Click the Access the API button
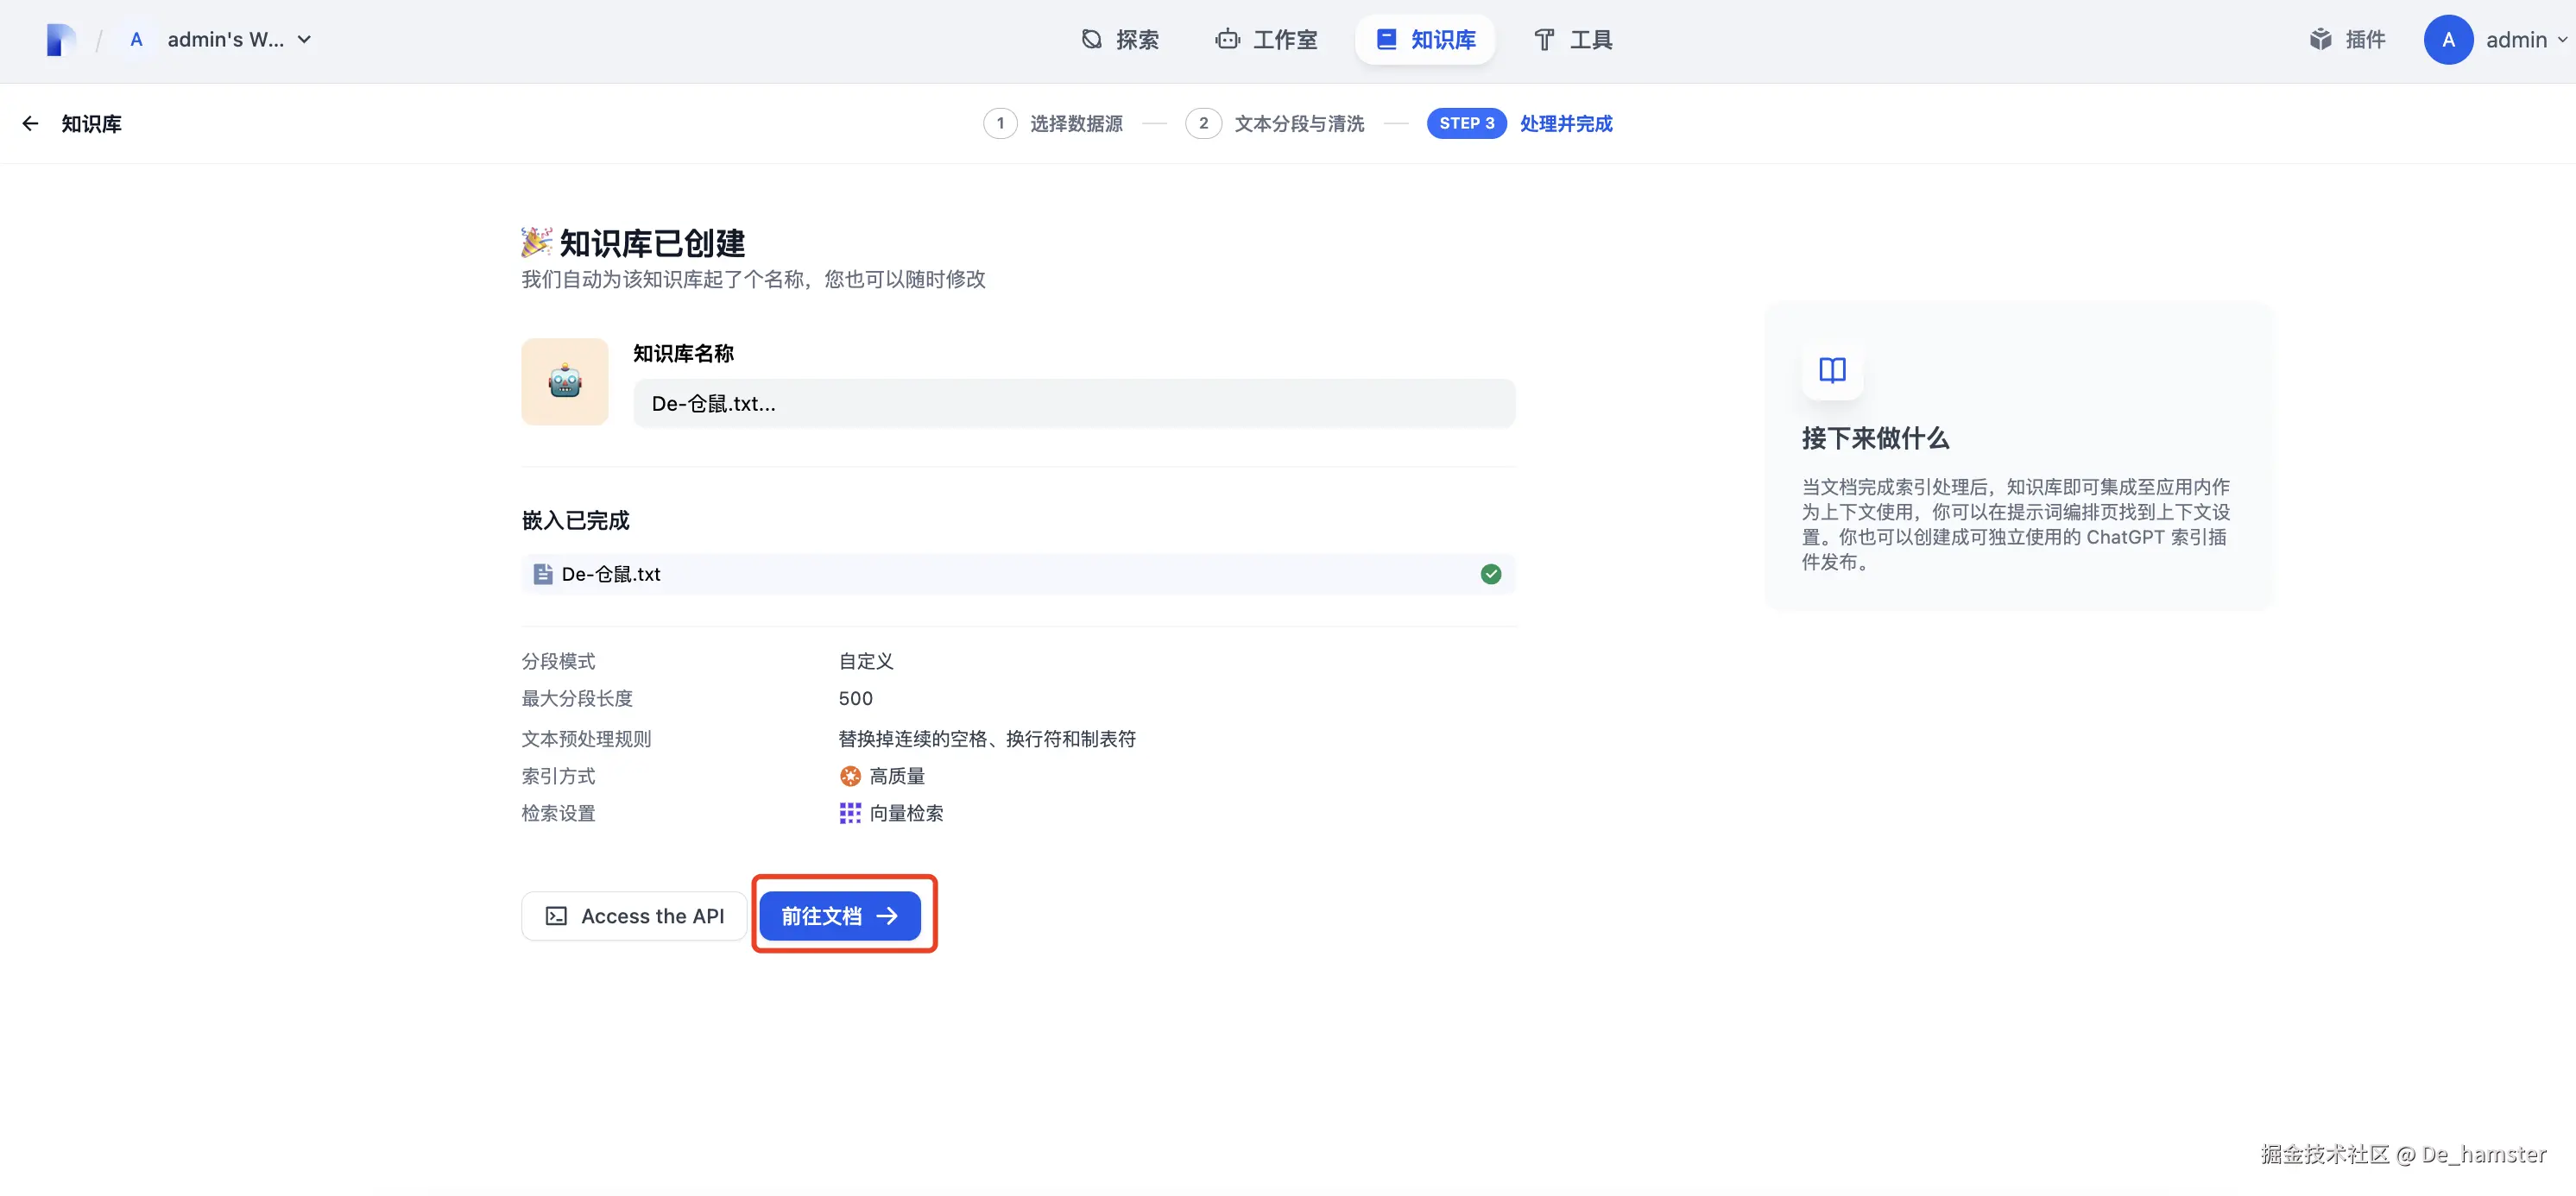The height and width of the screenshot is (1196, 2576). [634, 916]
